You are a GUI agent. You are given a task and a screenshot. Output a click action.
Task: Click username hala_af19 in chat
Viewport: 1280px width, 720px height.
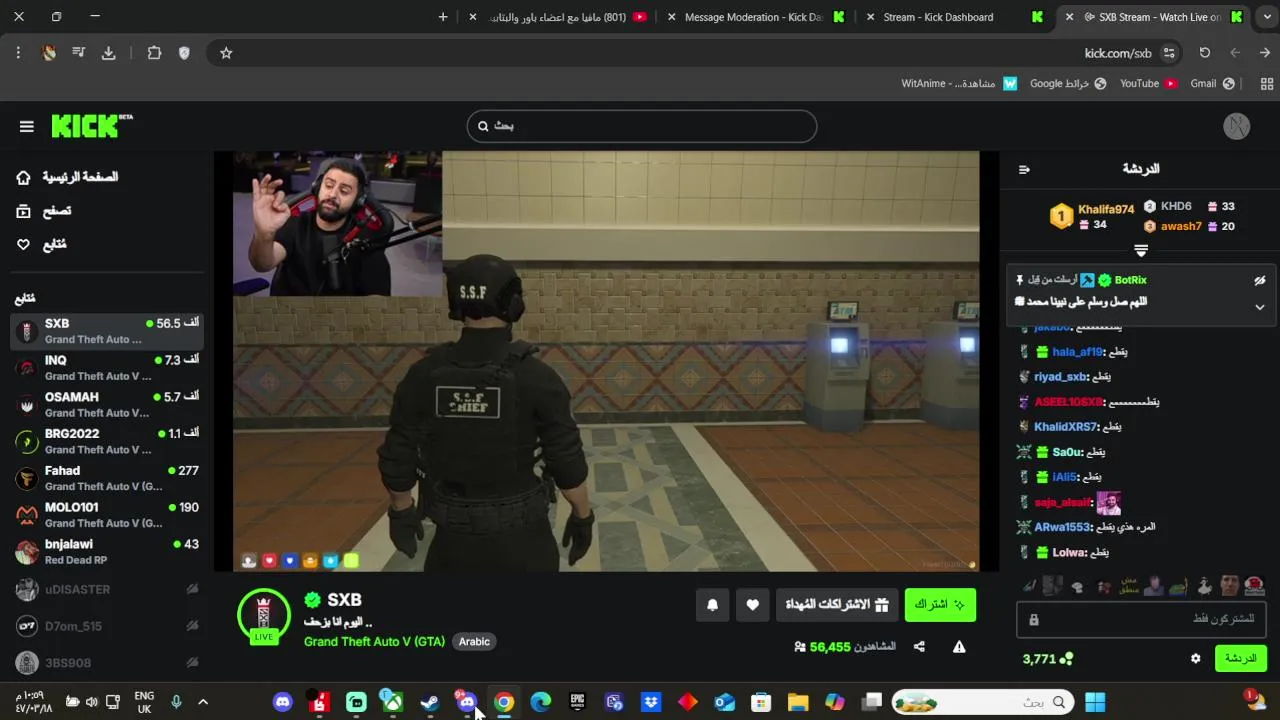tap(1077, 352)
